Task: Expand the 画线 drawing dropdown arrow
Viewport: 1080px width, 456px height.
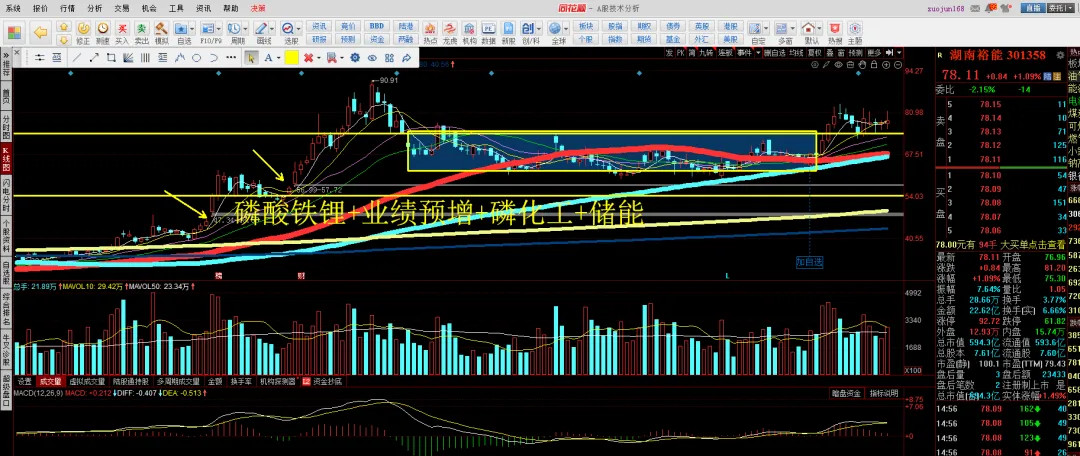Action: (x=271, y=29)
